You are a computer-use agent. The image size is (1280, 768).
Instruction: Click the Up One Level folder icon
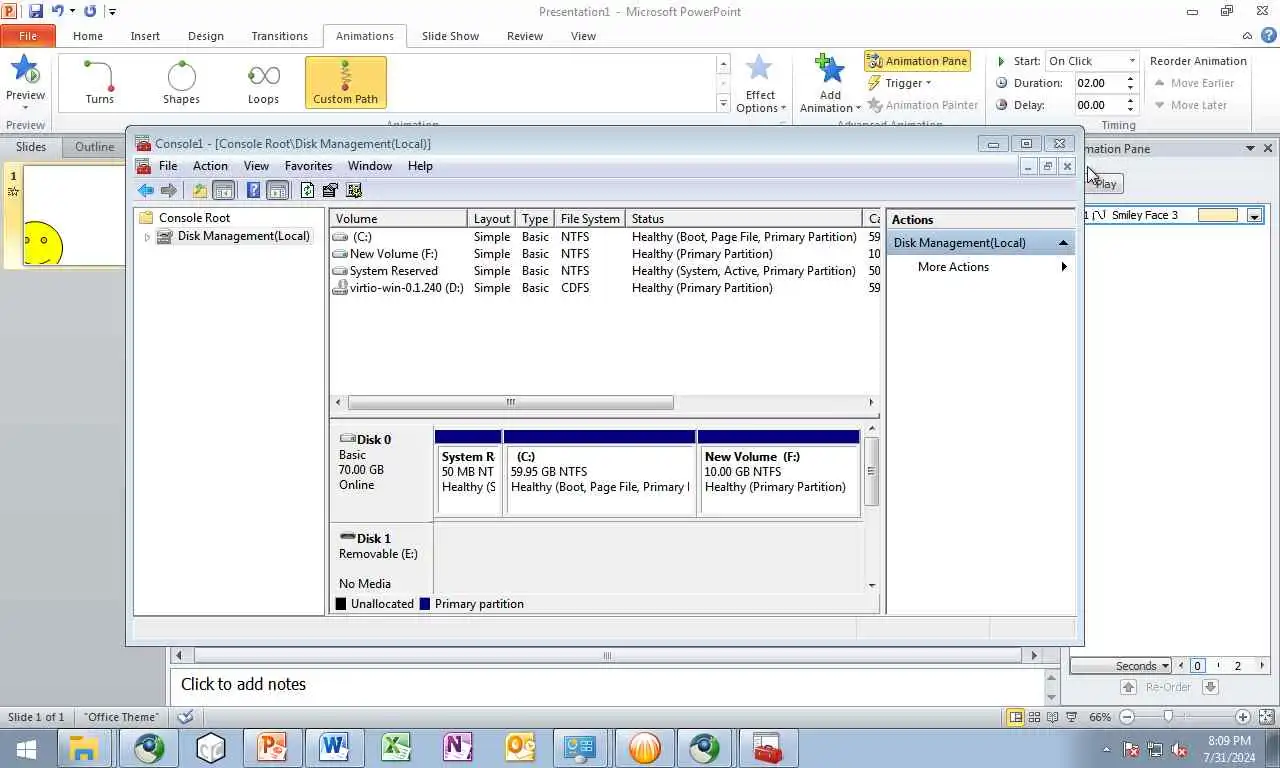point(200,190)
